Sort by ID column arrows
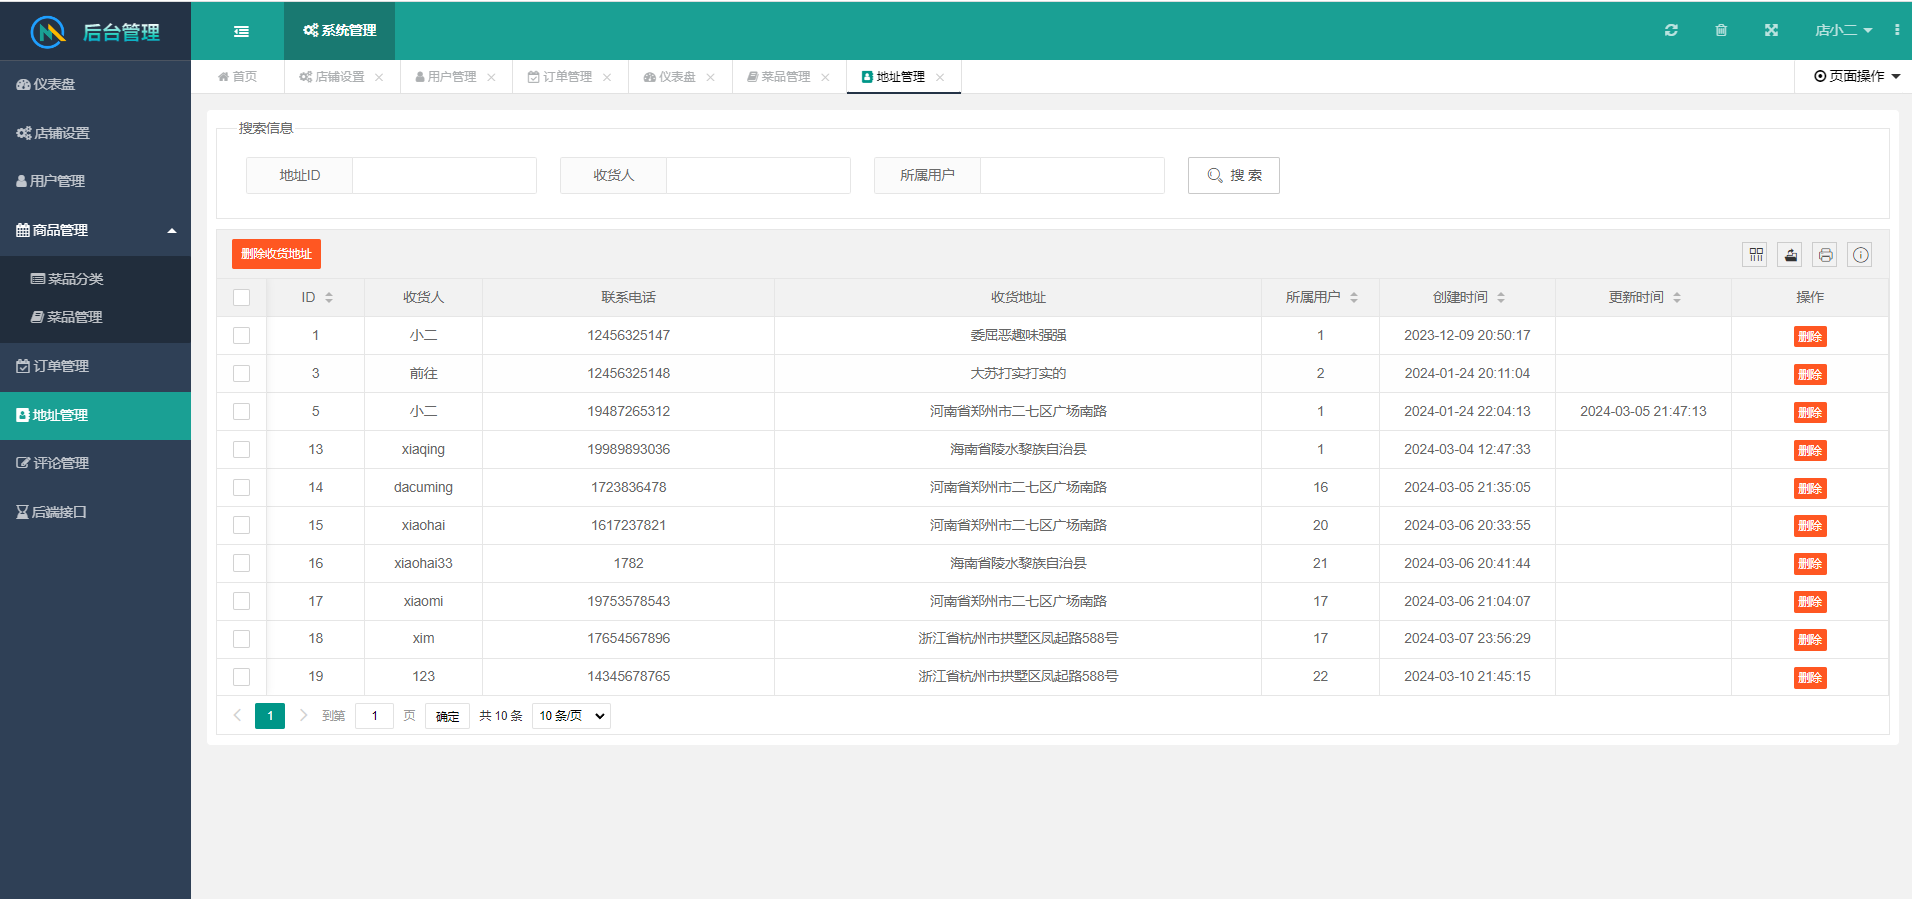Screen dimensions: 1912x899 [329, 297]
